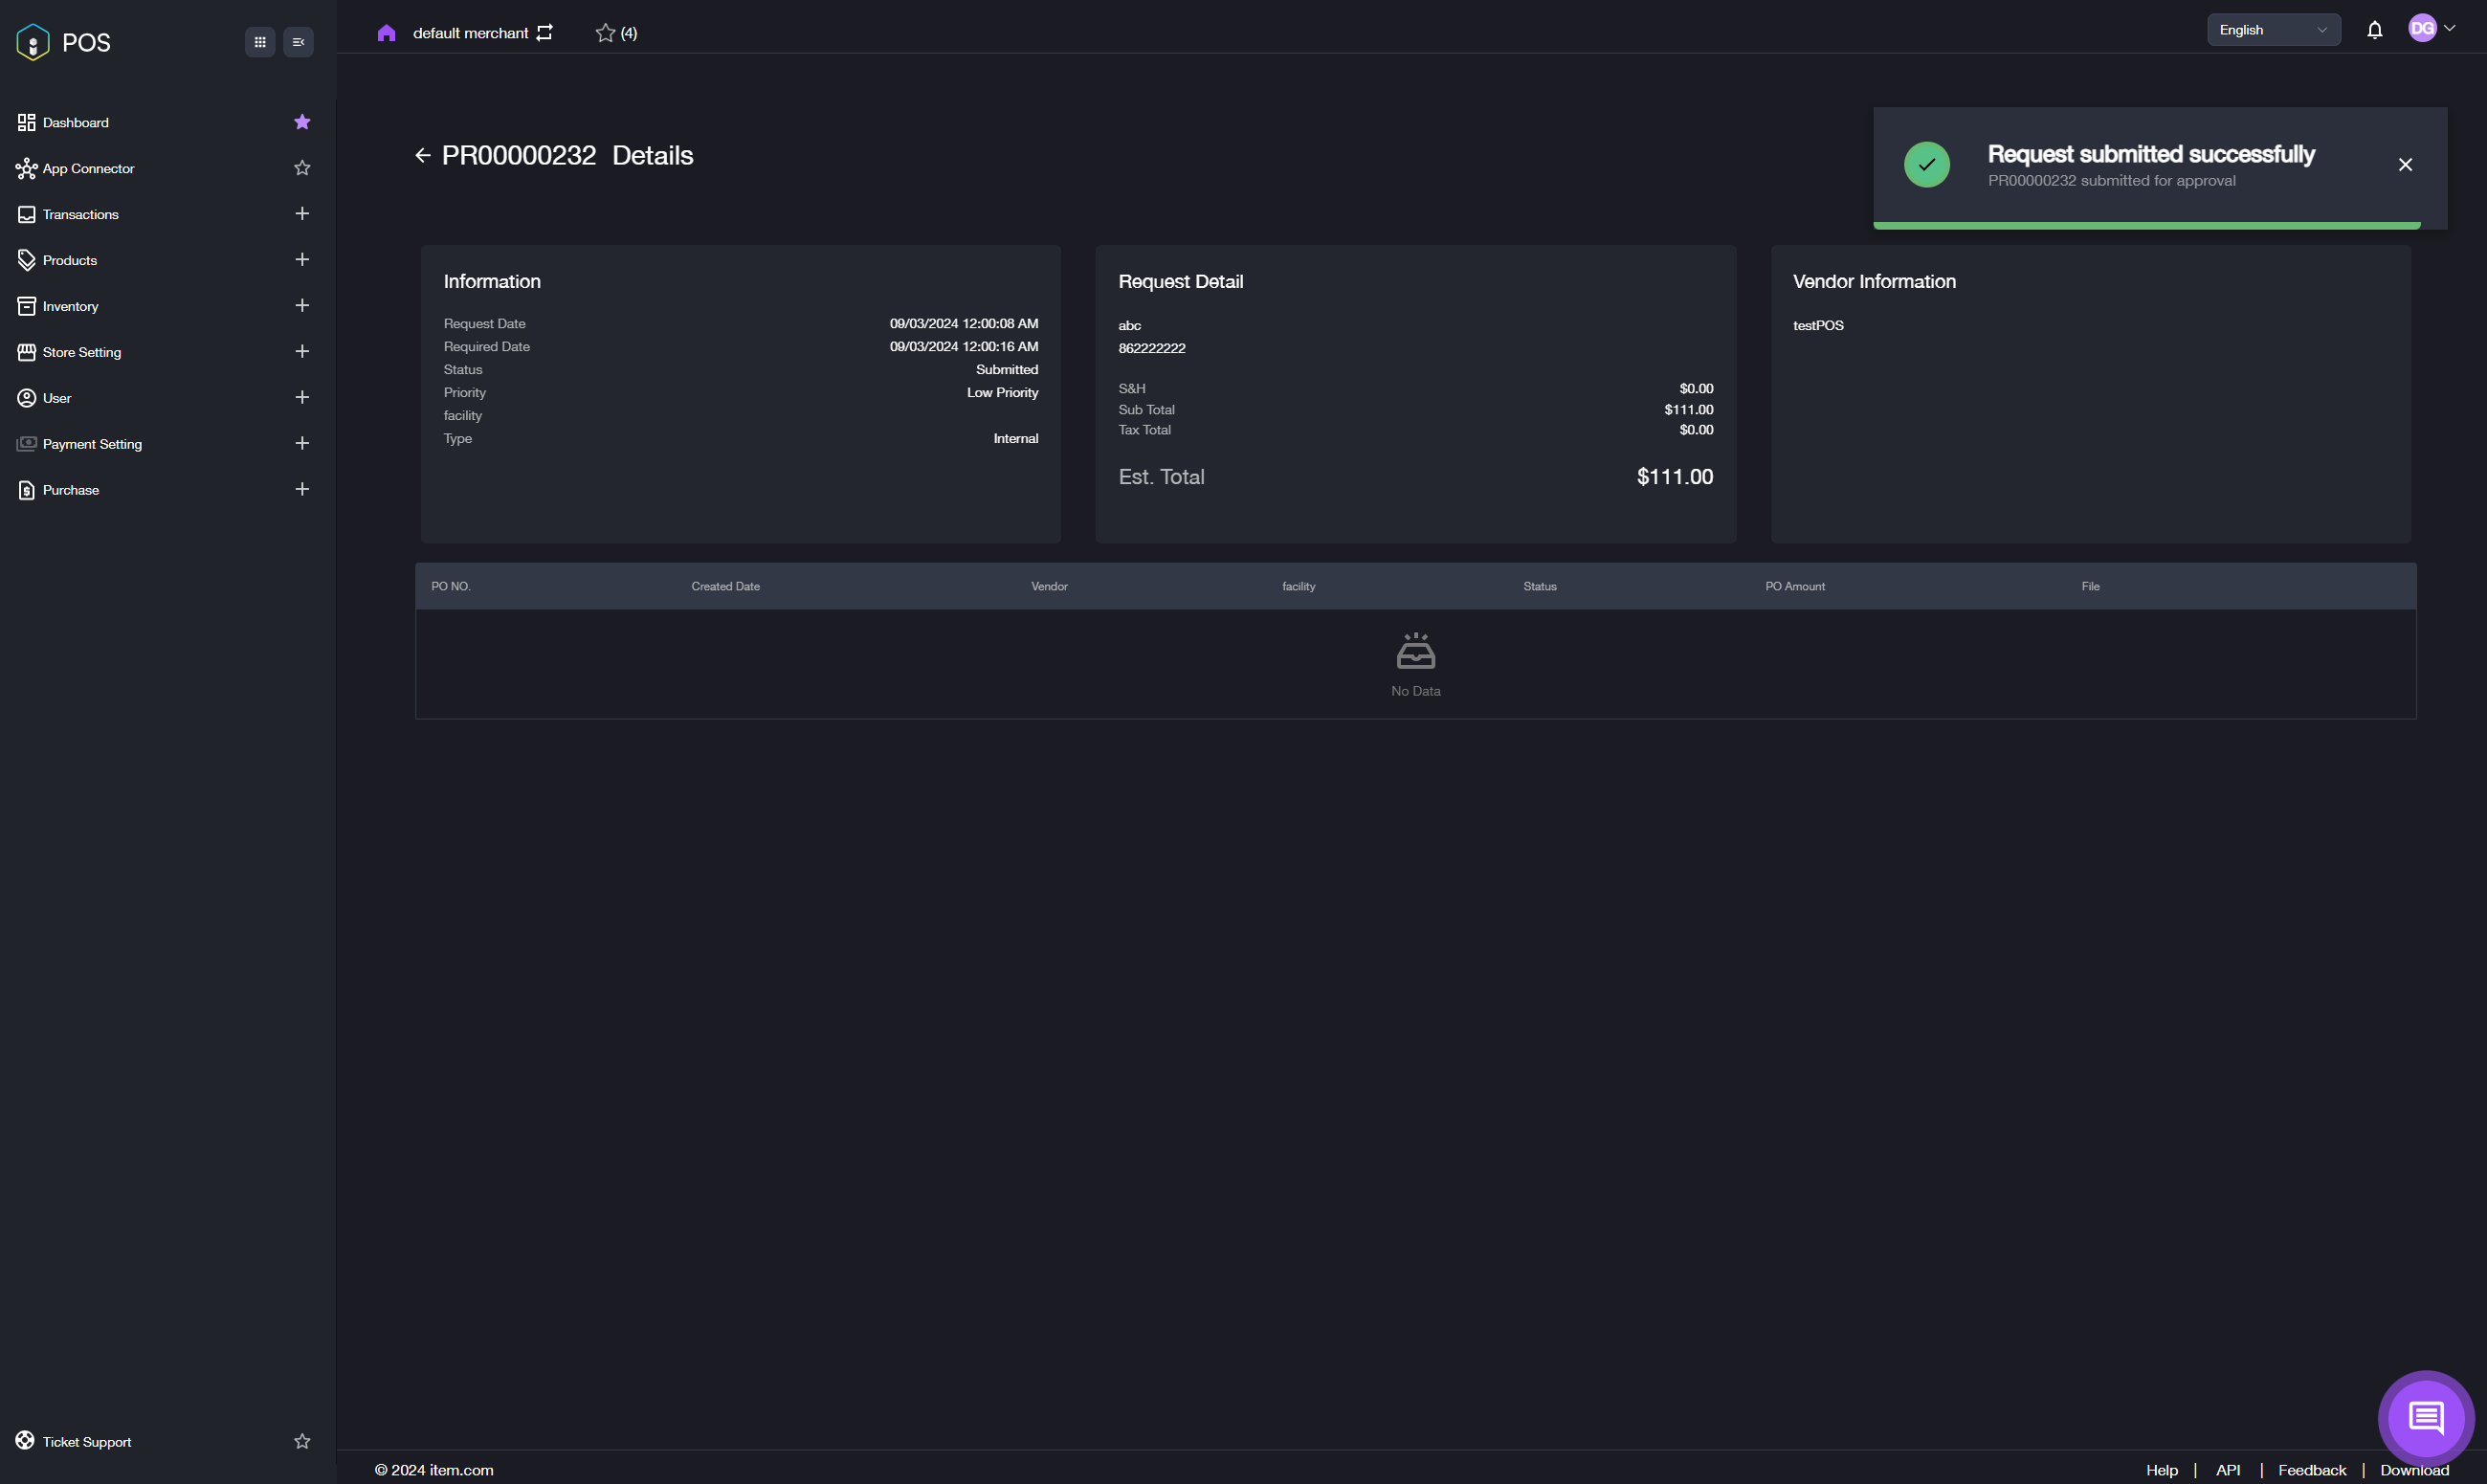2487x1484 pixels.
Task: Expand the Purchase submenu plus
Action: click(x=302, y=489)
